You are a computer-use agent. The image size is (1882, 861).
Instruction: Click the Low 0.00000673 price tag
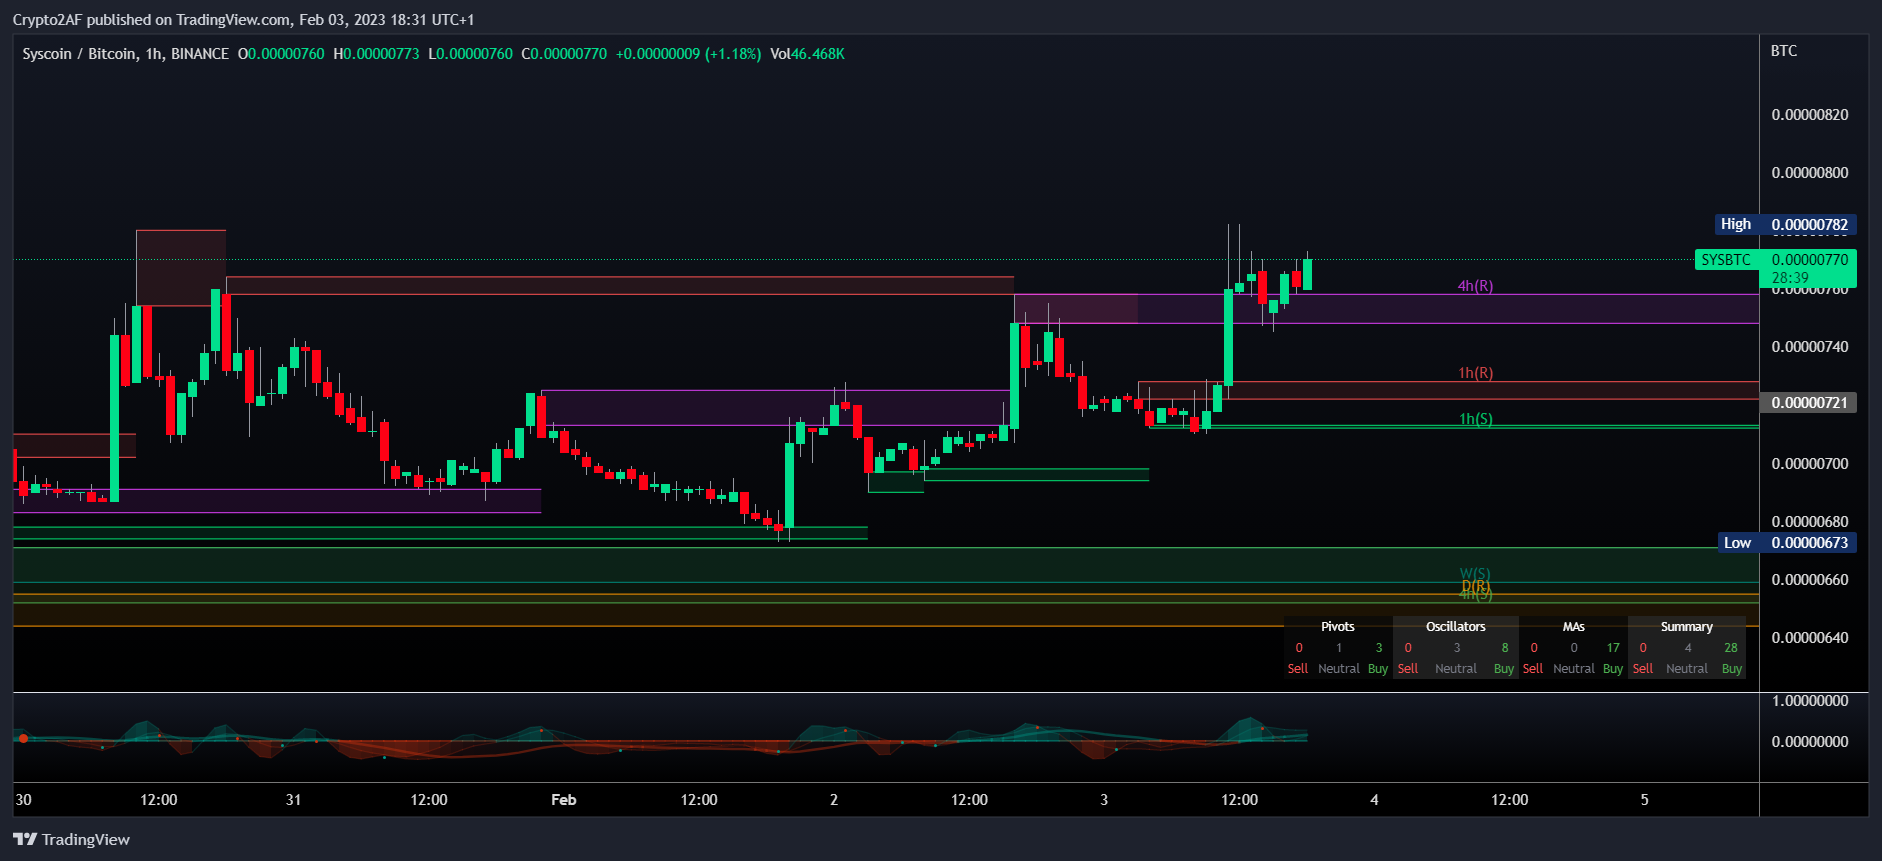[x=1787, y=542]
